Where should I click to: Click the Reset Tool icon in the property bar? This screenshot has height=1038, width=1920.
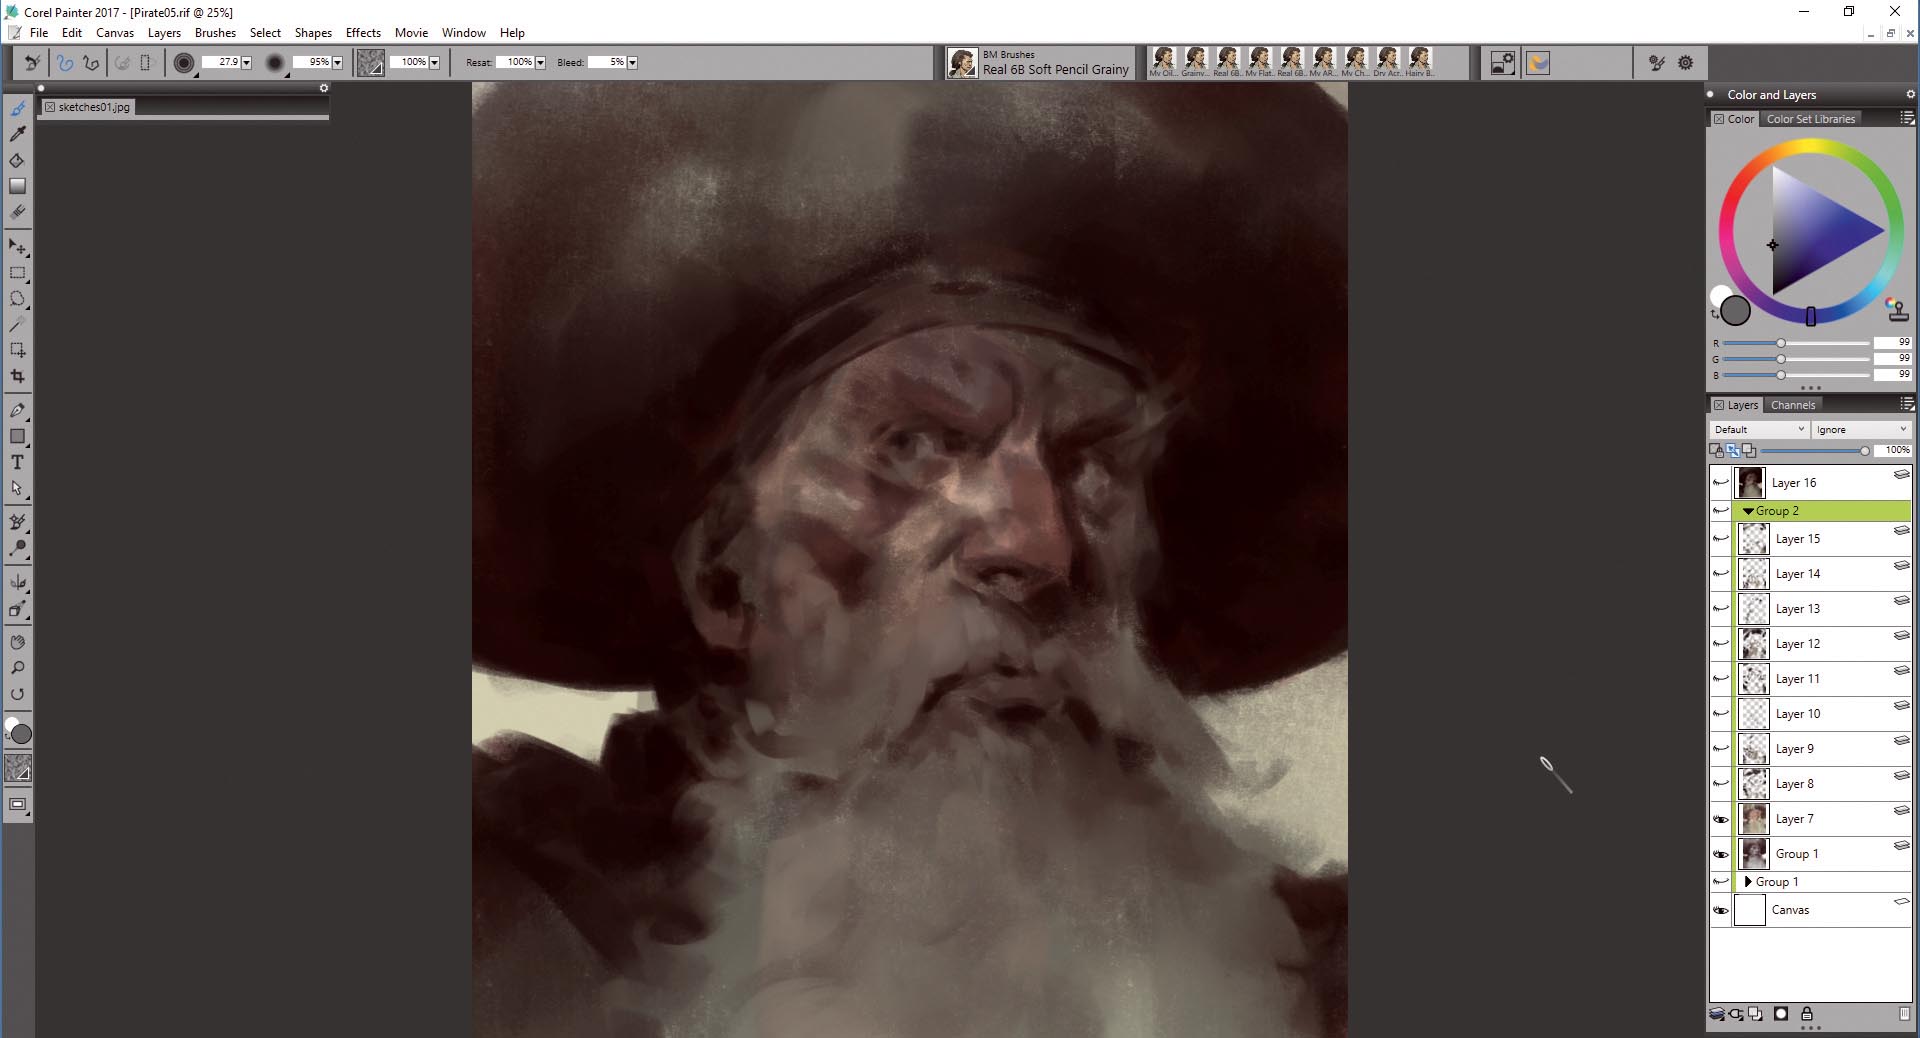(x=32, y=62)
